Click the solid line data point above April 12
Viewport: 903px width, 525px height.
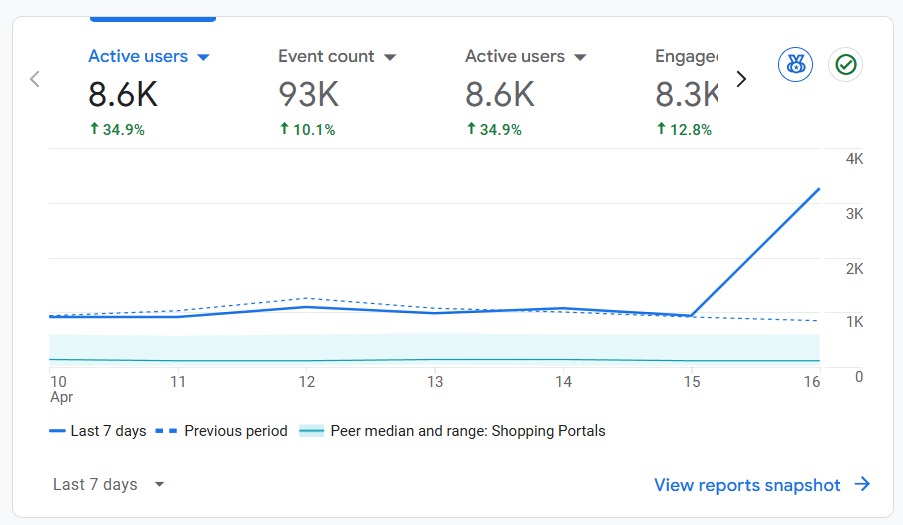click(x=307, y=307)
